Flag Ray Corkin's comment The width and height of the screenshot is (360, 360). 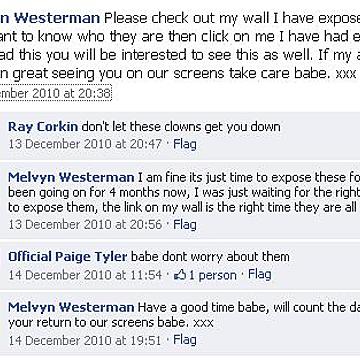[185, 144]
